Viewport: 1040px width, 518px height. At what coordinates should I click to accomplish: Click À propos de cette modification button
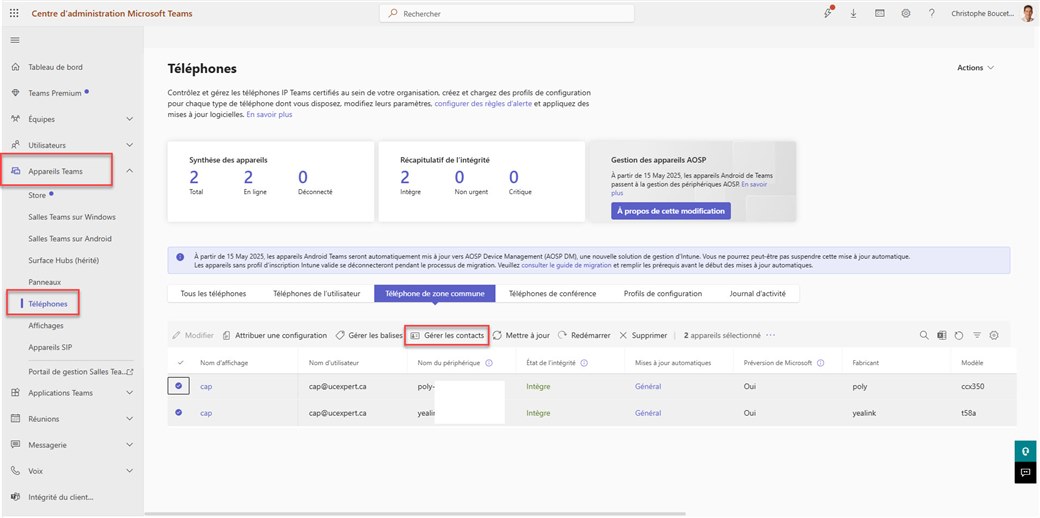(670, 211)
